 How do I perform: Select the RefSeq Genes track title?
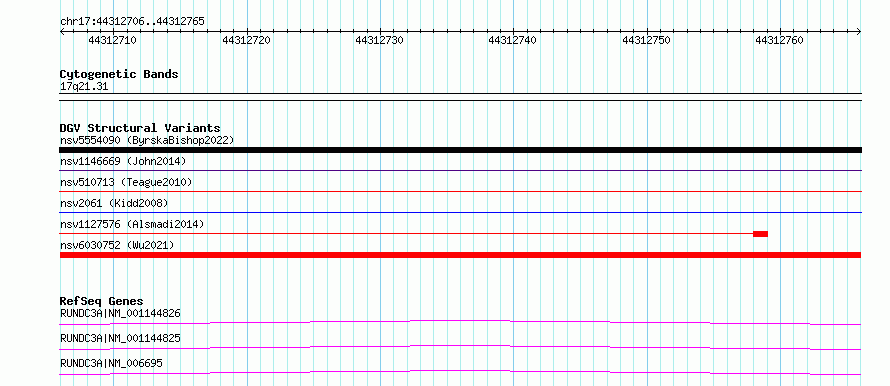coord(102,301)
